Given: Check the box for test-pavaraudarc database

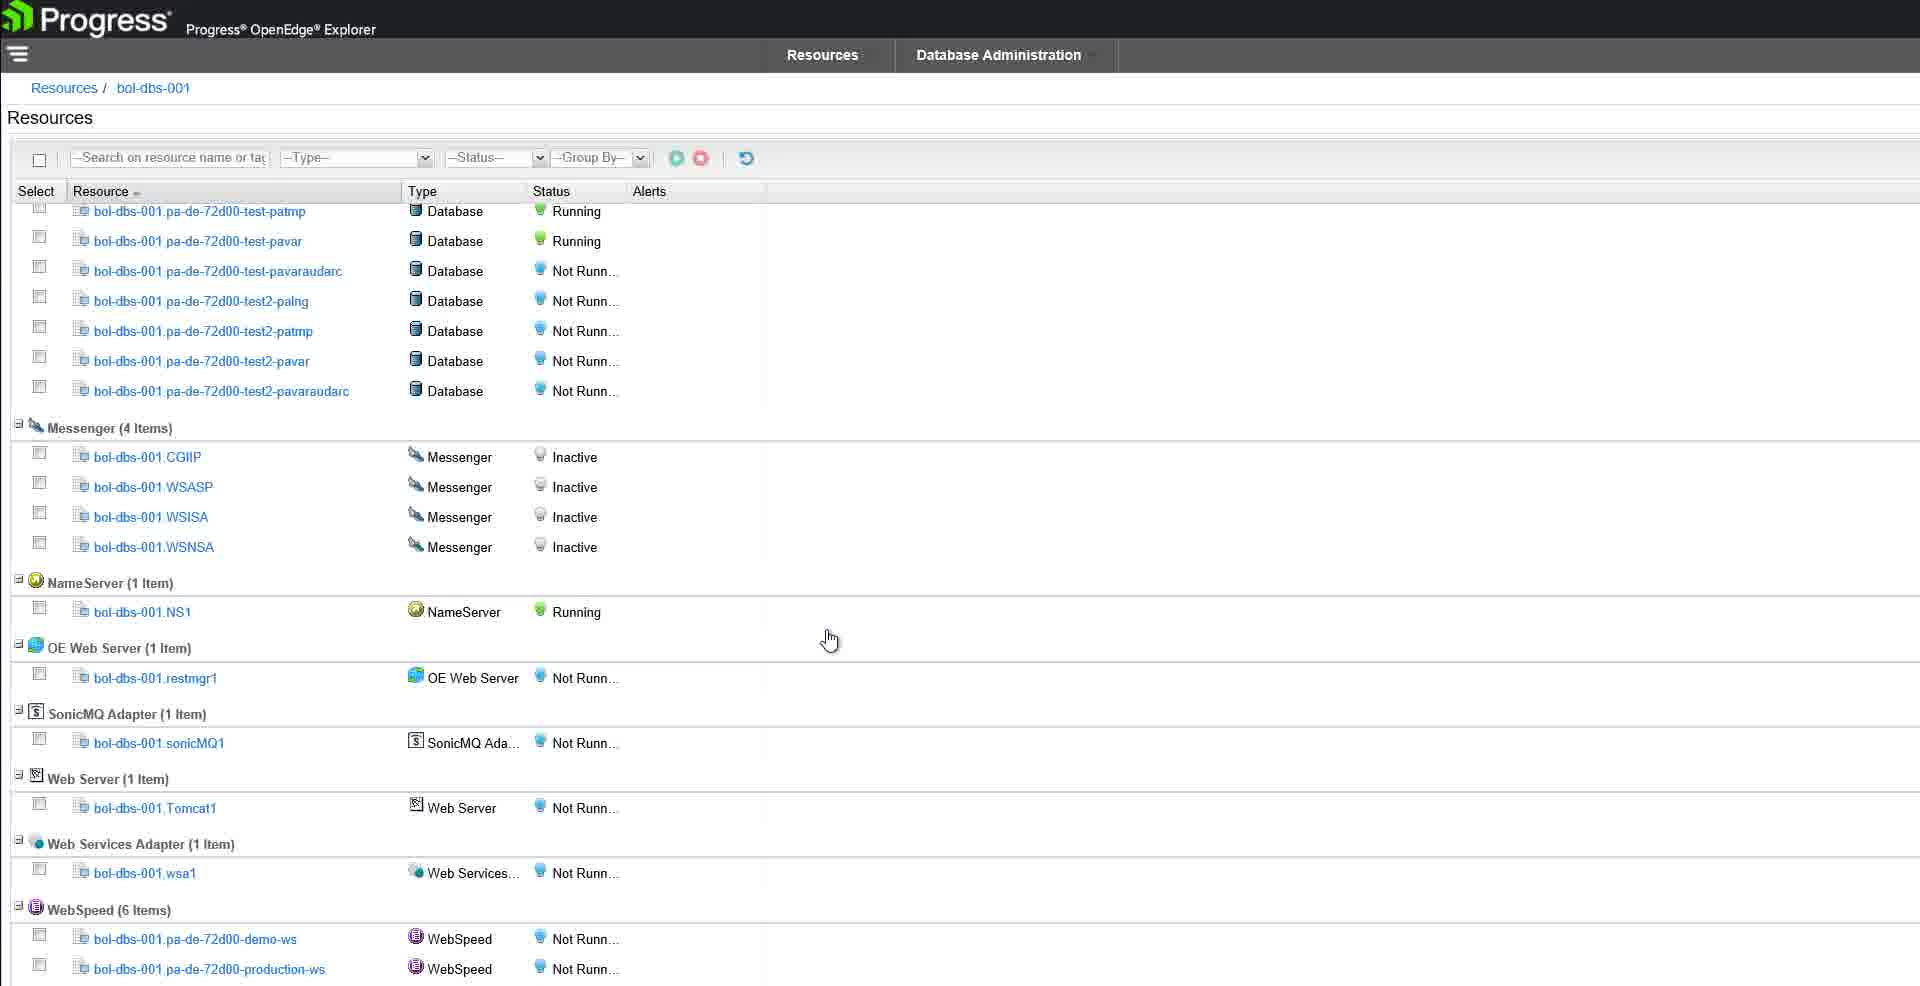Looking at the screenshot, I should (x=39, y=267).
